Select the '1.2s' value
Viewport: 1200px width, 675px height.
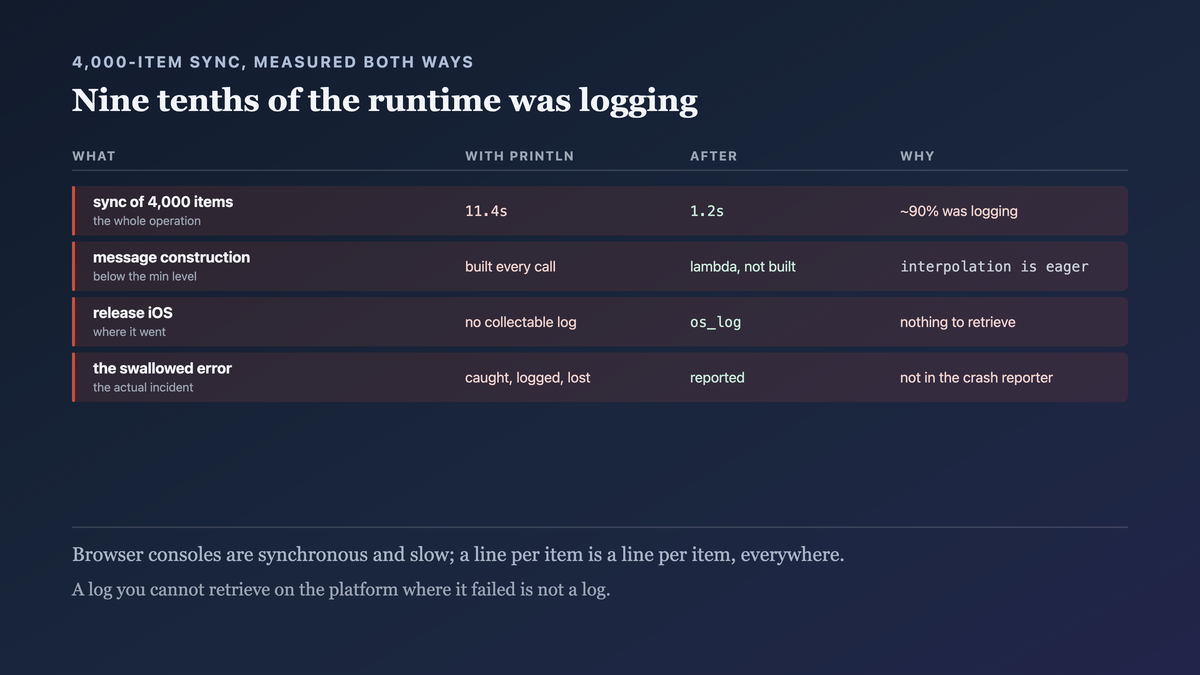pyautogui.click(x=707, y=211)
